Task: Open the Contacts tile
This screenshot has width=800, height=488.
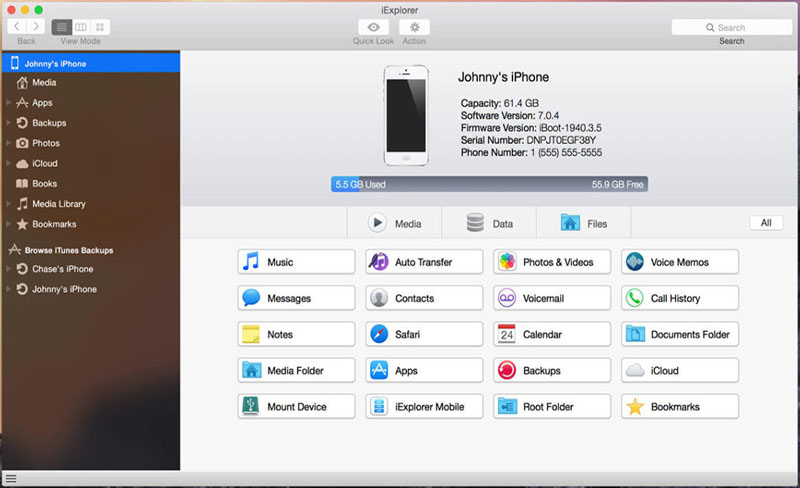Action: 424,298
